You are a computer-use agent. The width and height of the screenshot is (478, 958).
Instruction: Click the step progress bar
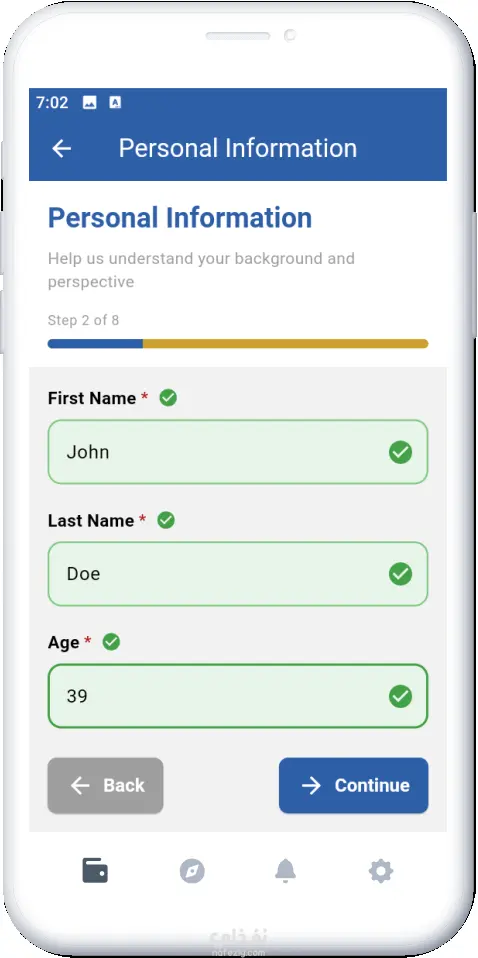click(x=238, y=343)
